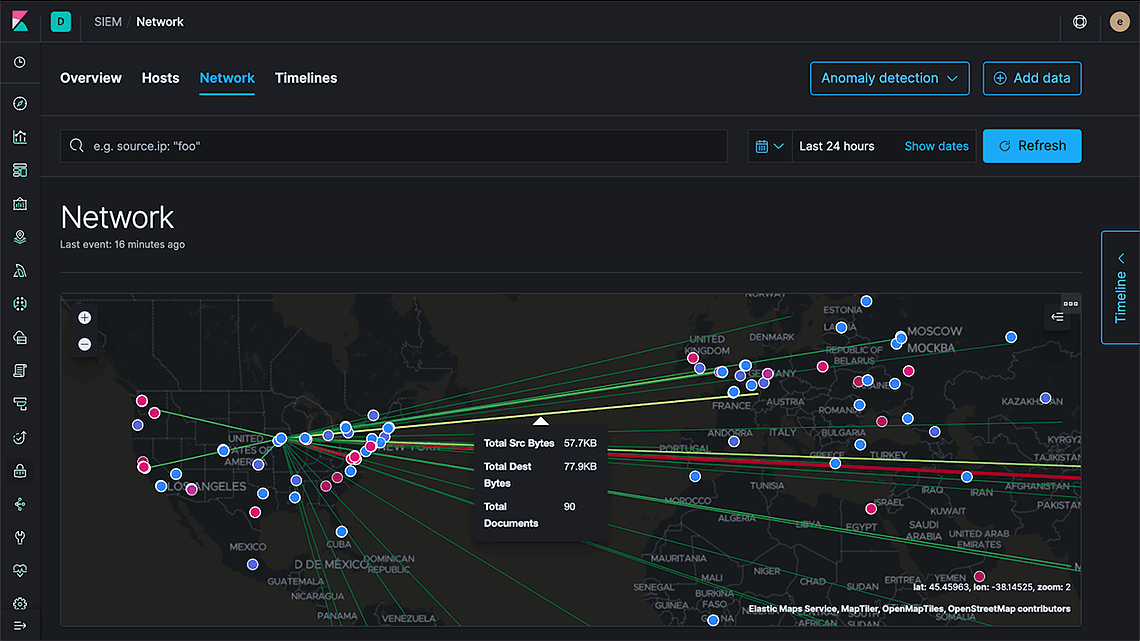Open the Anomaly detection dropdown
1140x641 pixels.
[x=889, y=78]
